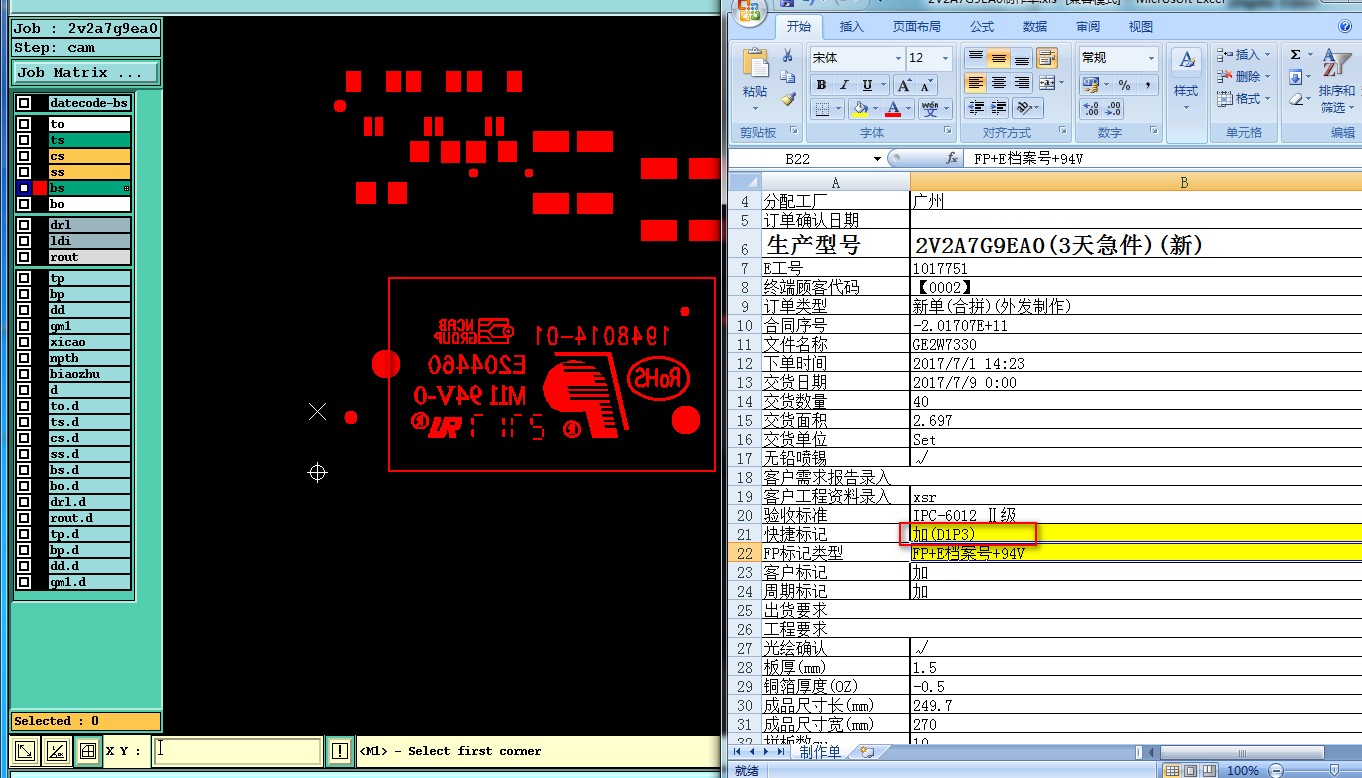Click the Middle Align icon
The image size is (1362, 778).
click(x=998, y=57)
